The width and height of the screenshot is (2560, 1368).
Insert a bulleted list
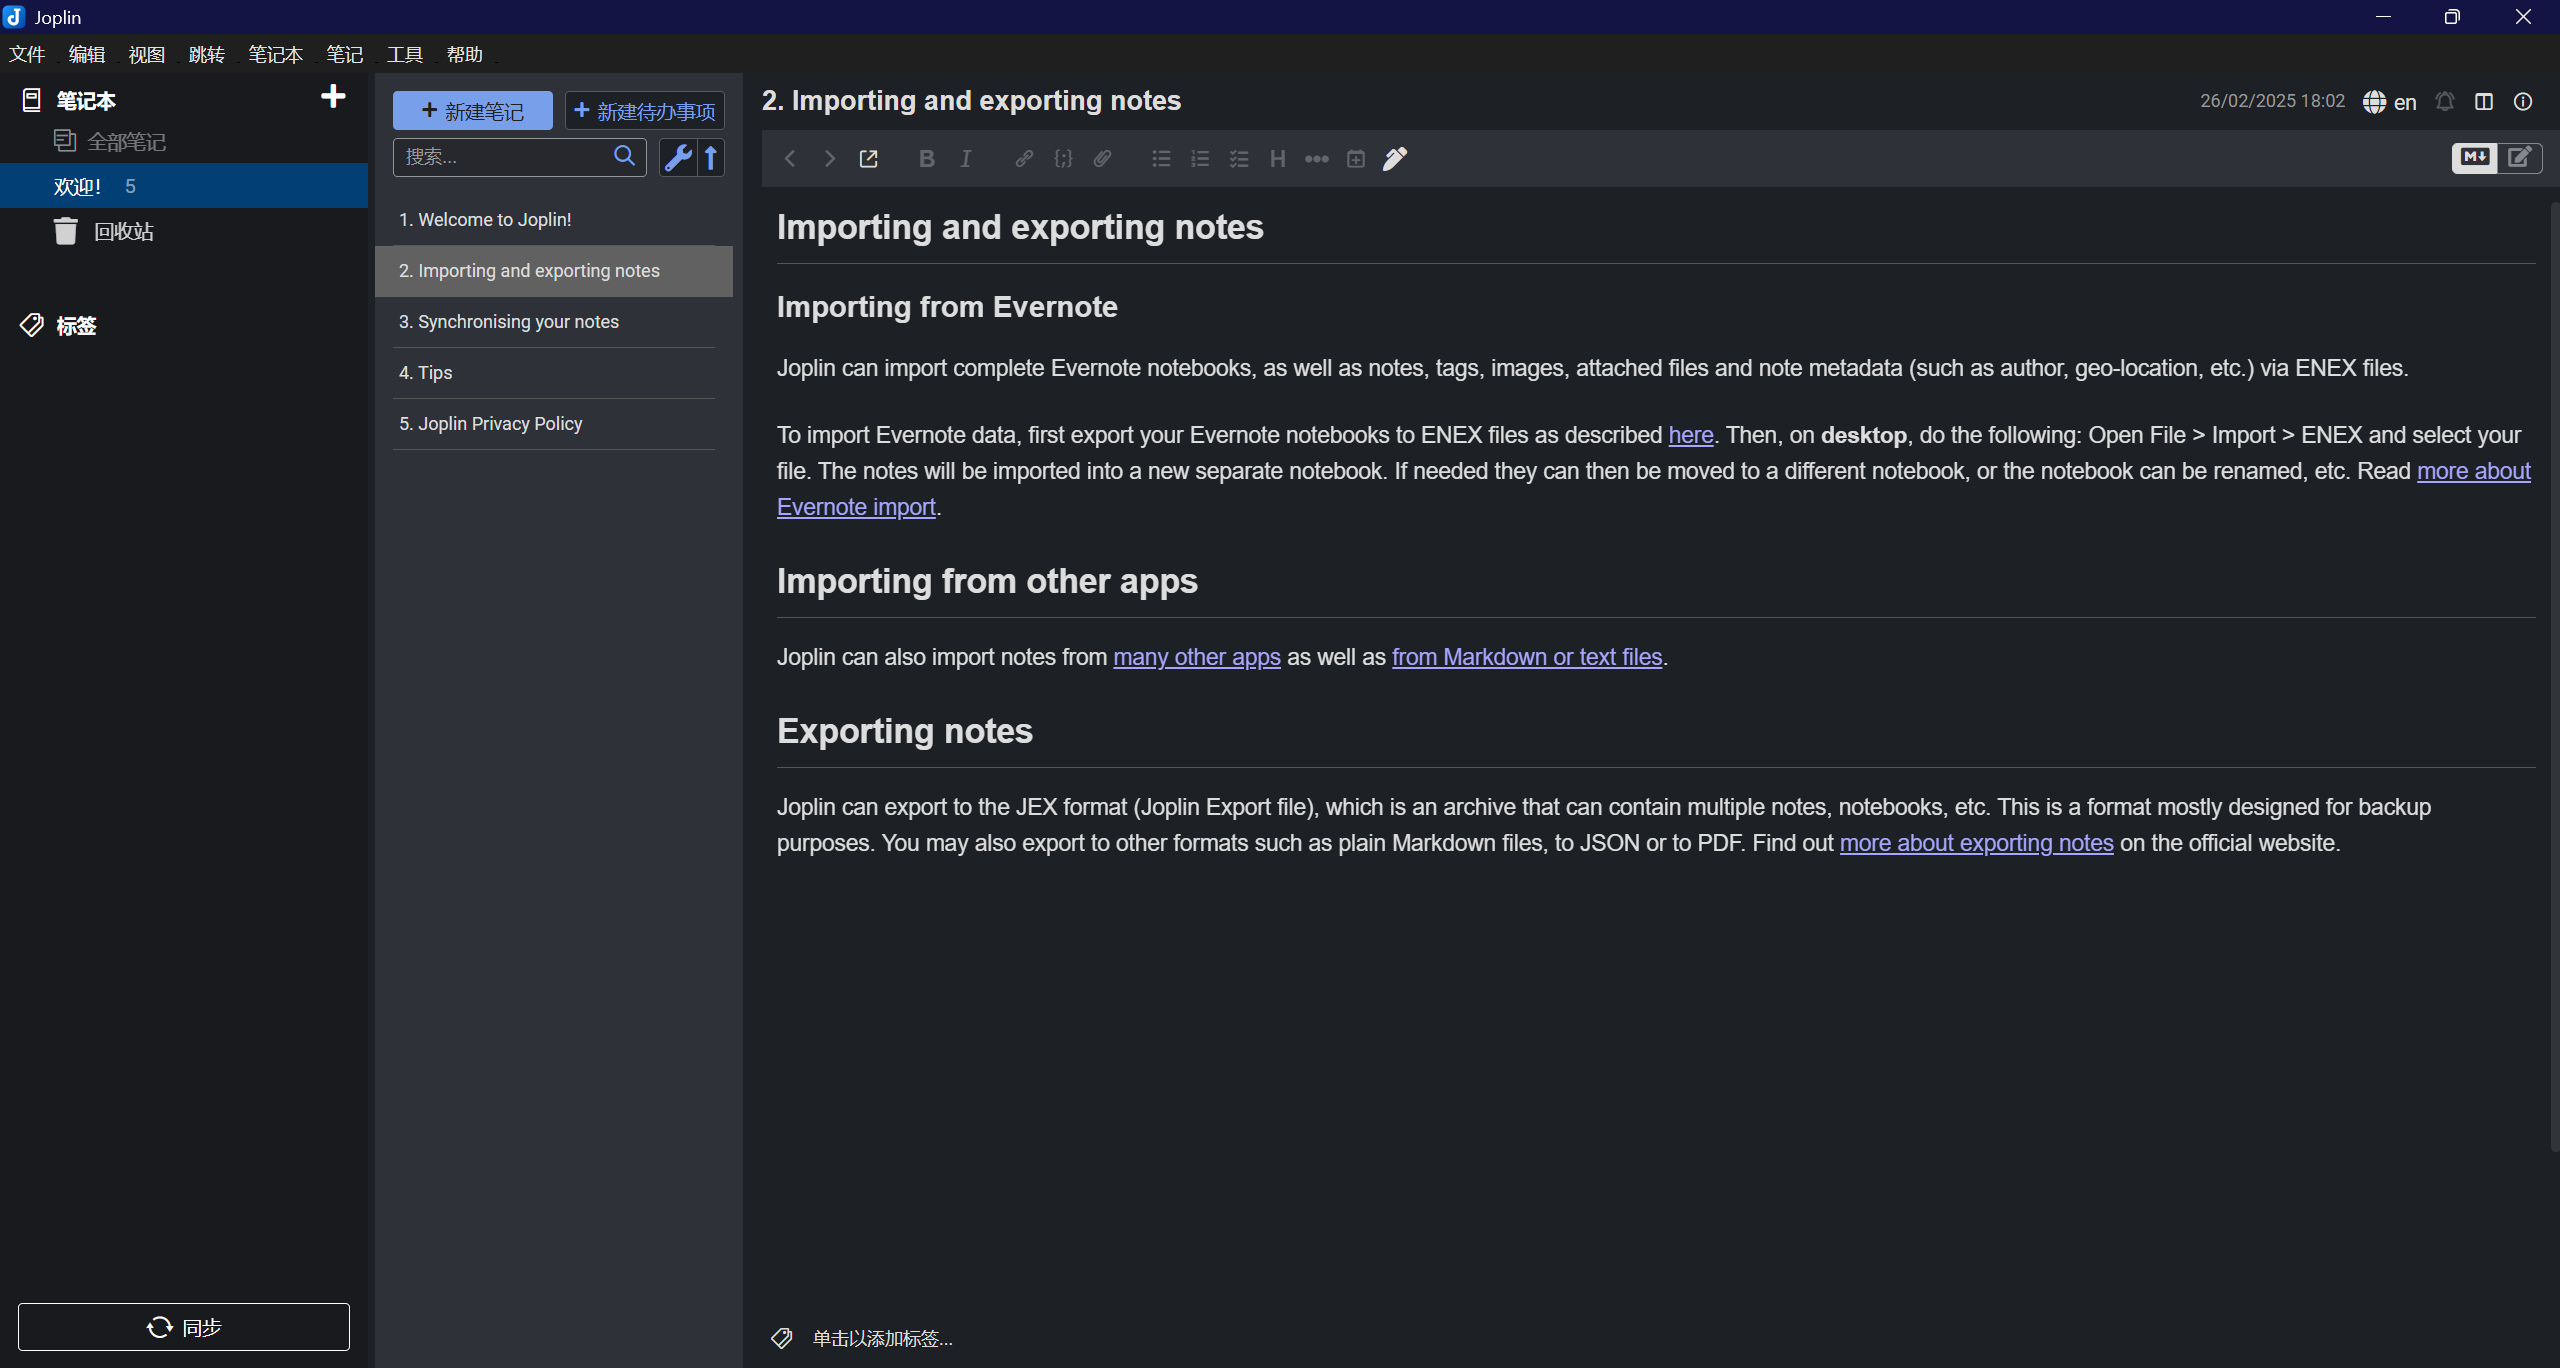click(1160, 158)
